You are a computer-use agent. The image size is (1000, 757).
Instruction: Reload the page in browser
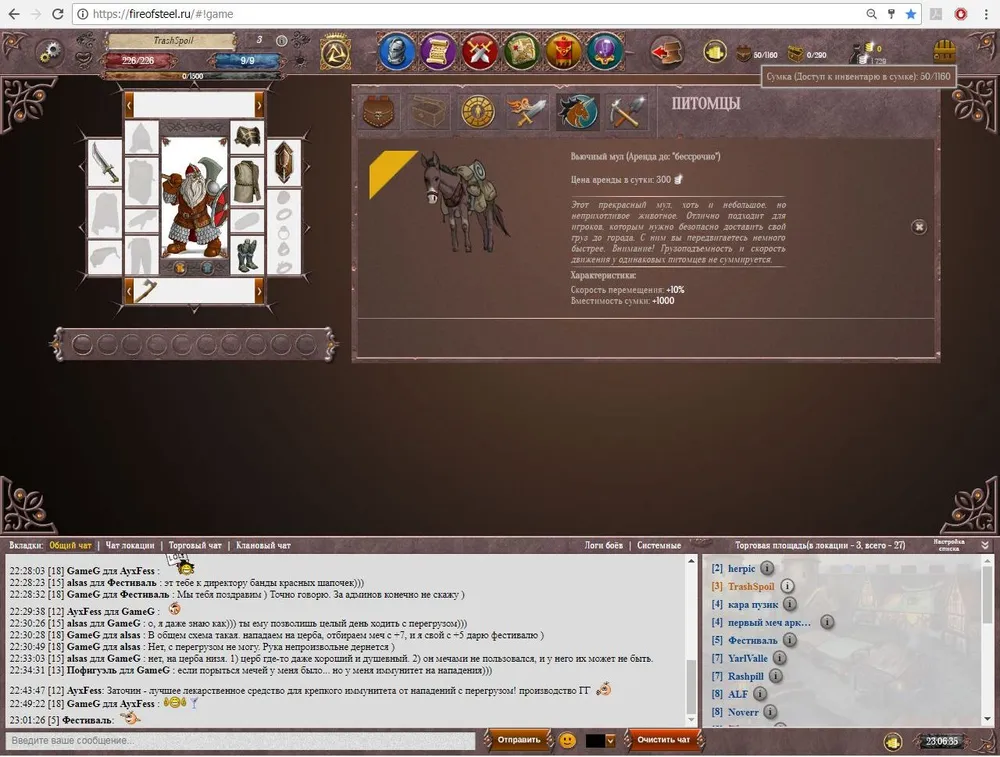(x=57, y=14)
